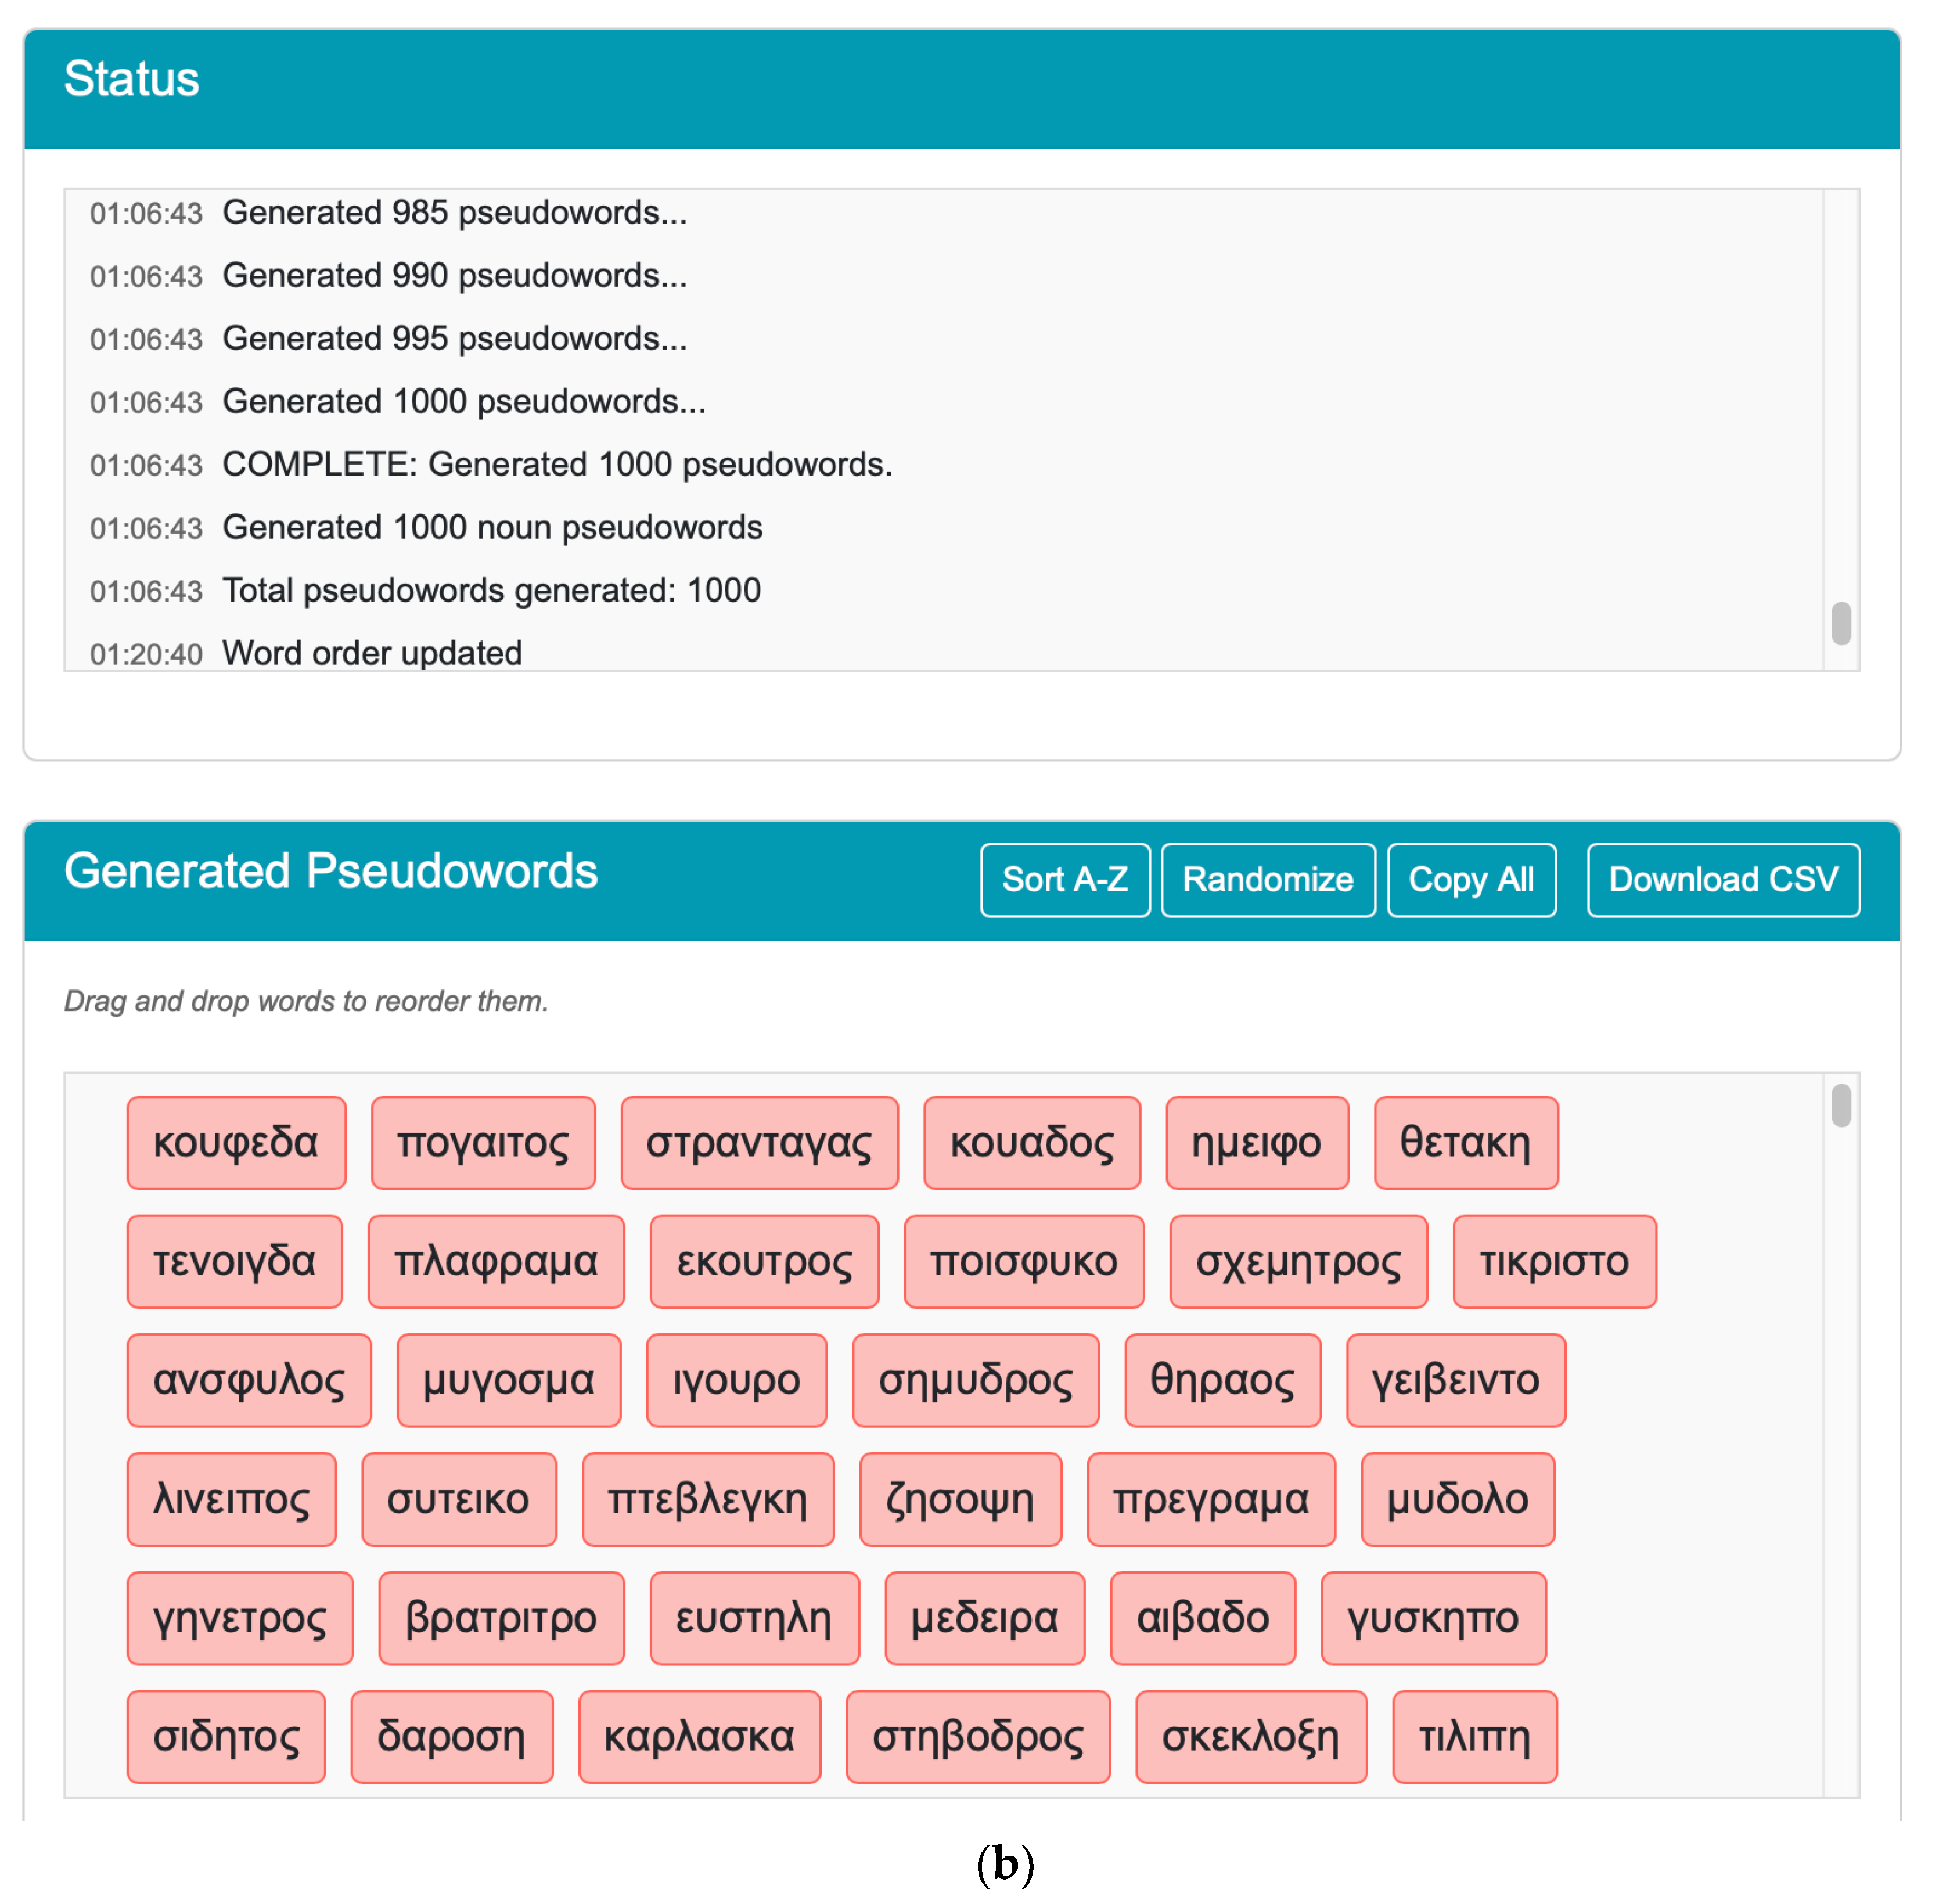
Task: Select the word κουφεδα
Action: 236,1143
